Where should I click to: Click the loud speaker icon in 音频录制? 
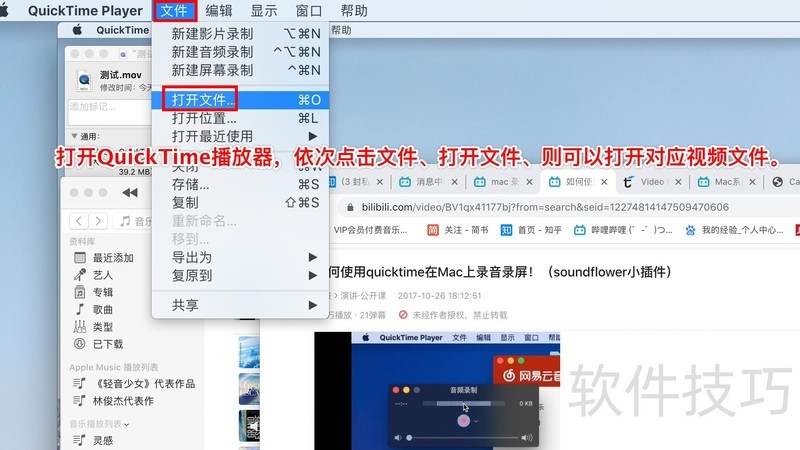point(527,438)
